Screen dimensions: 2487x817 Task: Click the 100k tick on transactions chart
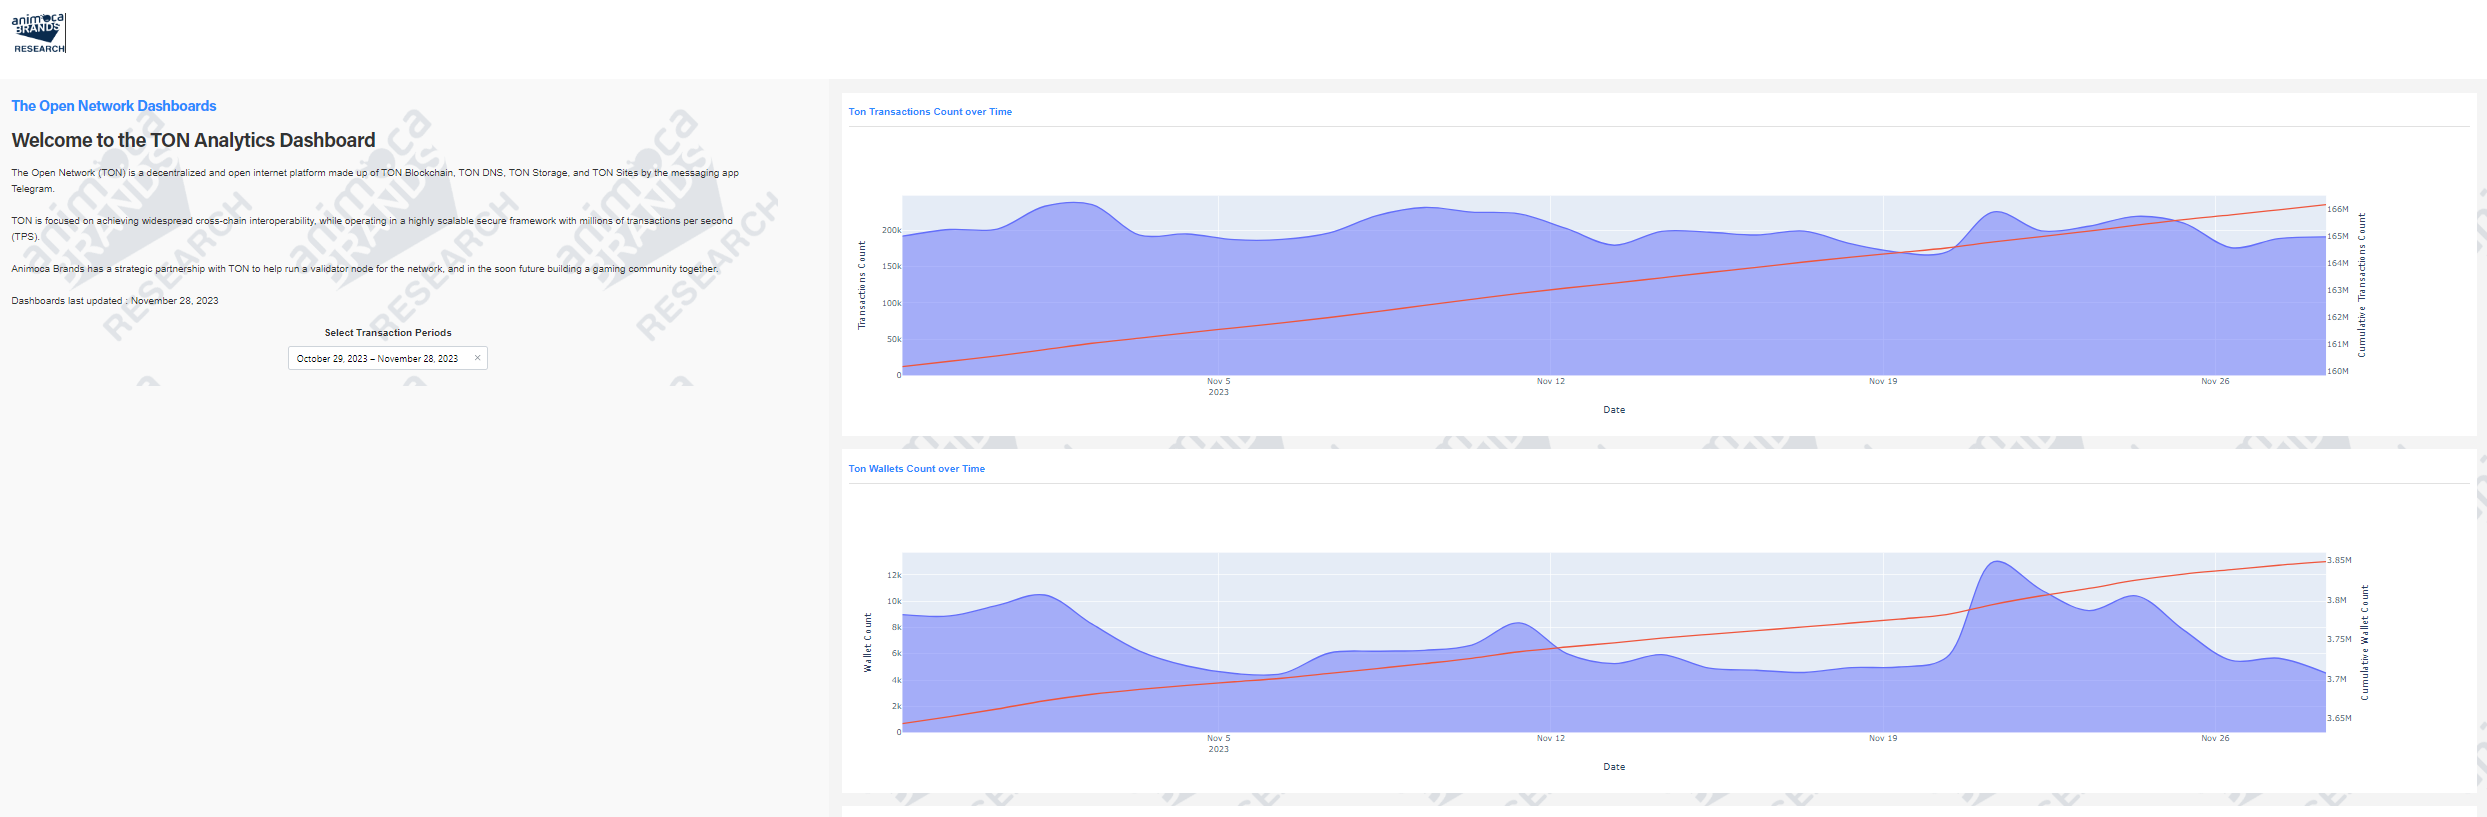pos(891,303)
